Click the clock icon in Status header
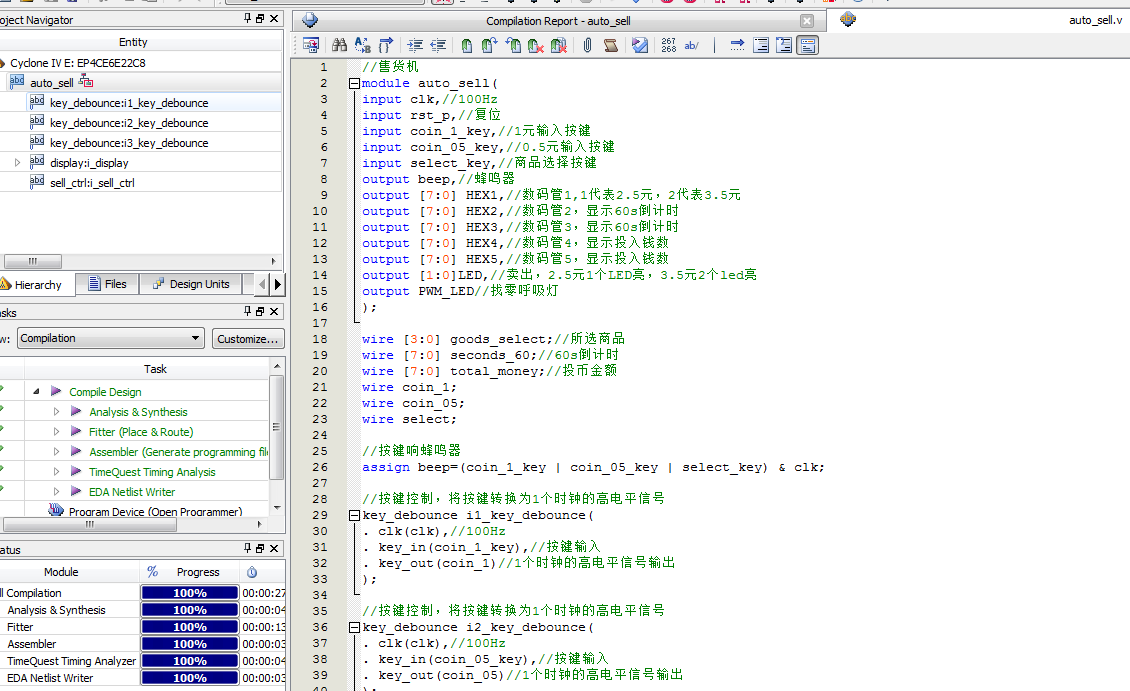This screenshot has width=1130, height=691. point(252,571)
